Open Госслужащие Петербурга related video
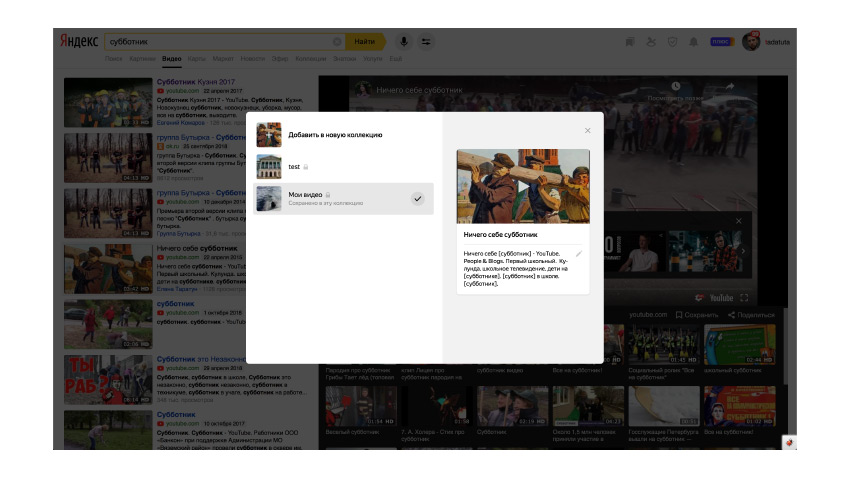Image resolution: width=850 pixels, height=478 pixels. pyautogui.click(x=664, y=406)
